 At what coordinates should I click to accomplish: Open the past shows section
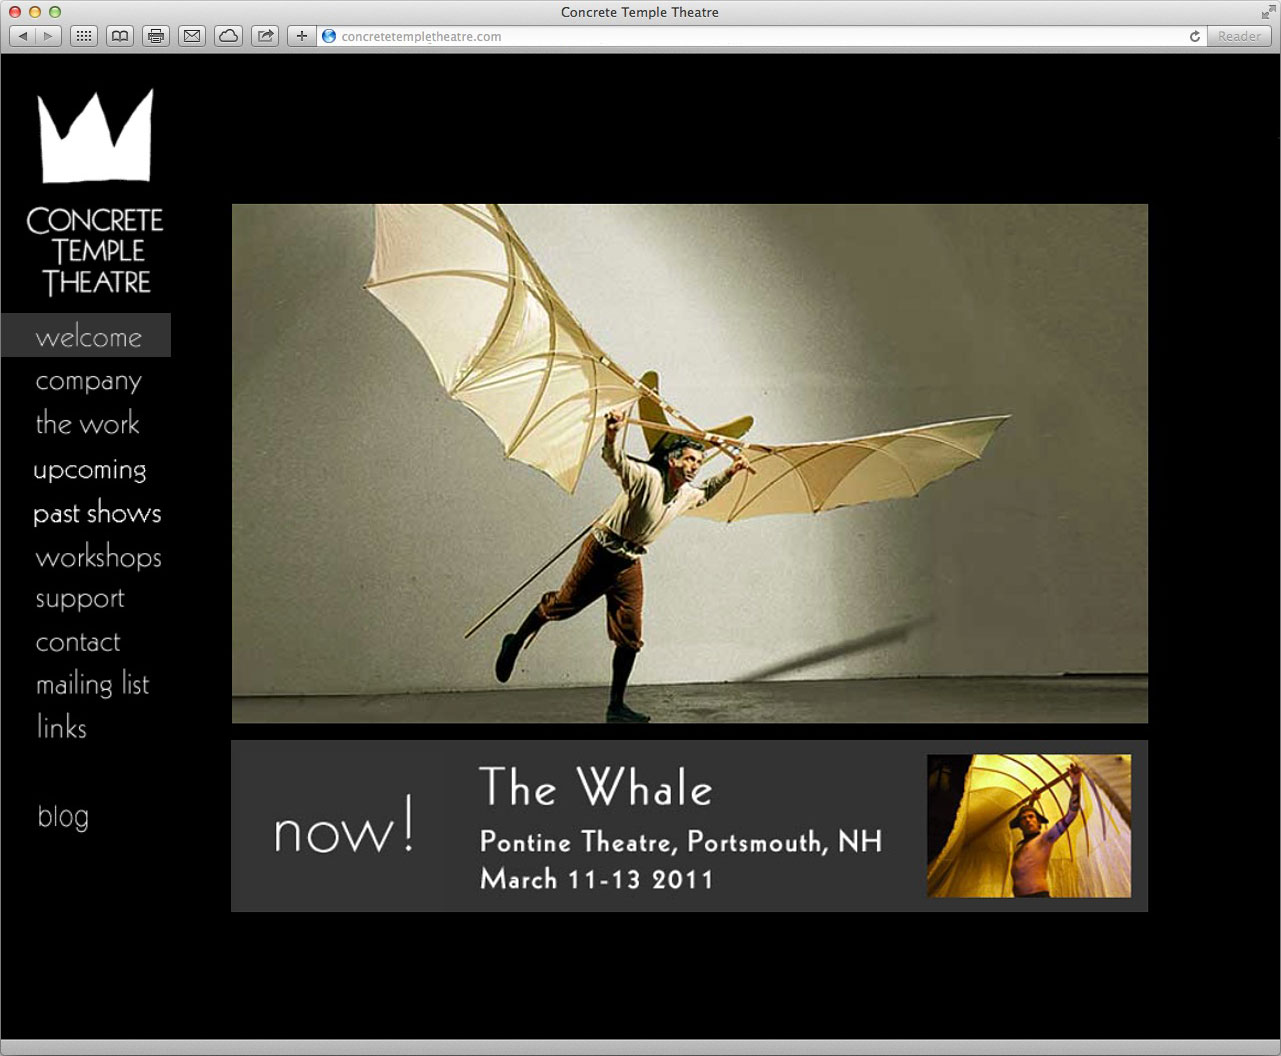[x=97, y=513]
